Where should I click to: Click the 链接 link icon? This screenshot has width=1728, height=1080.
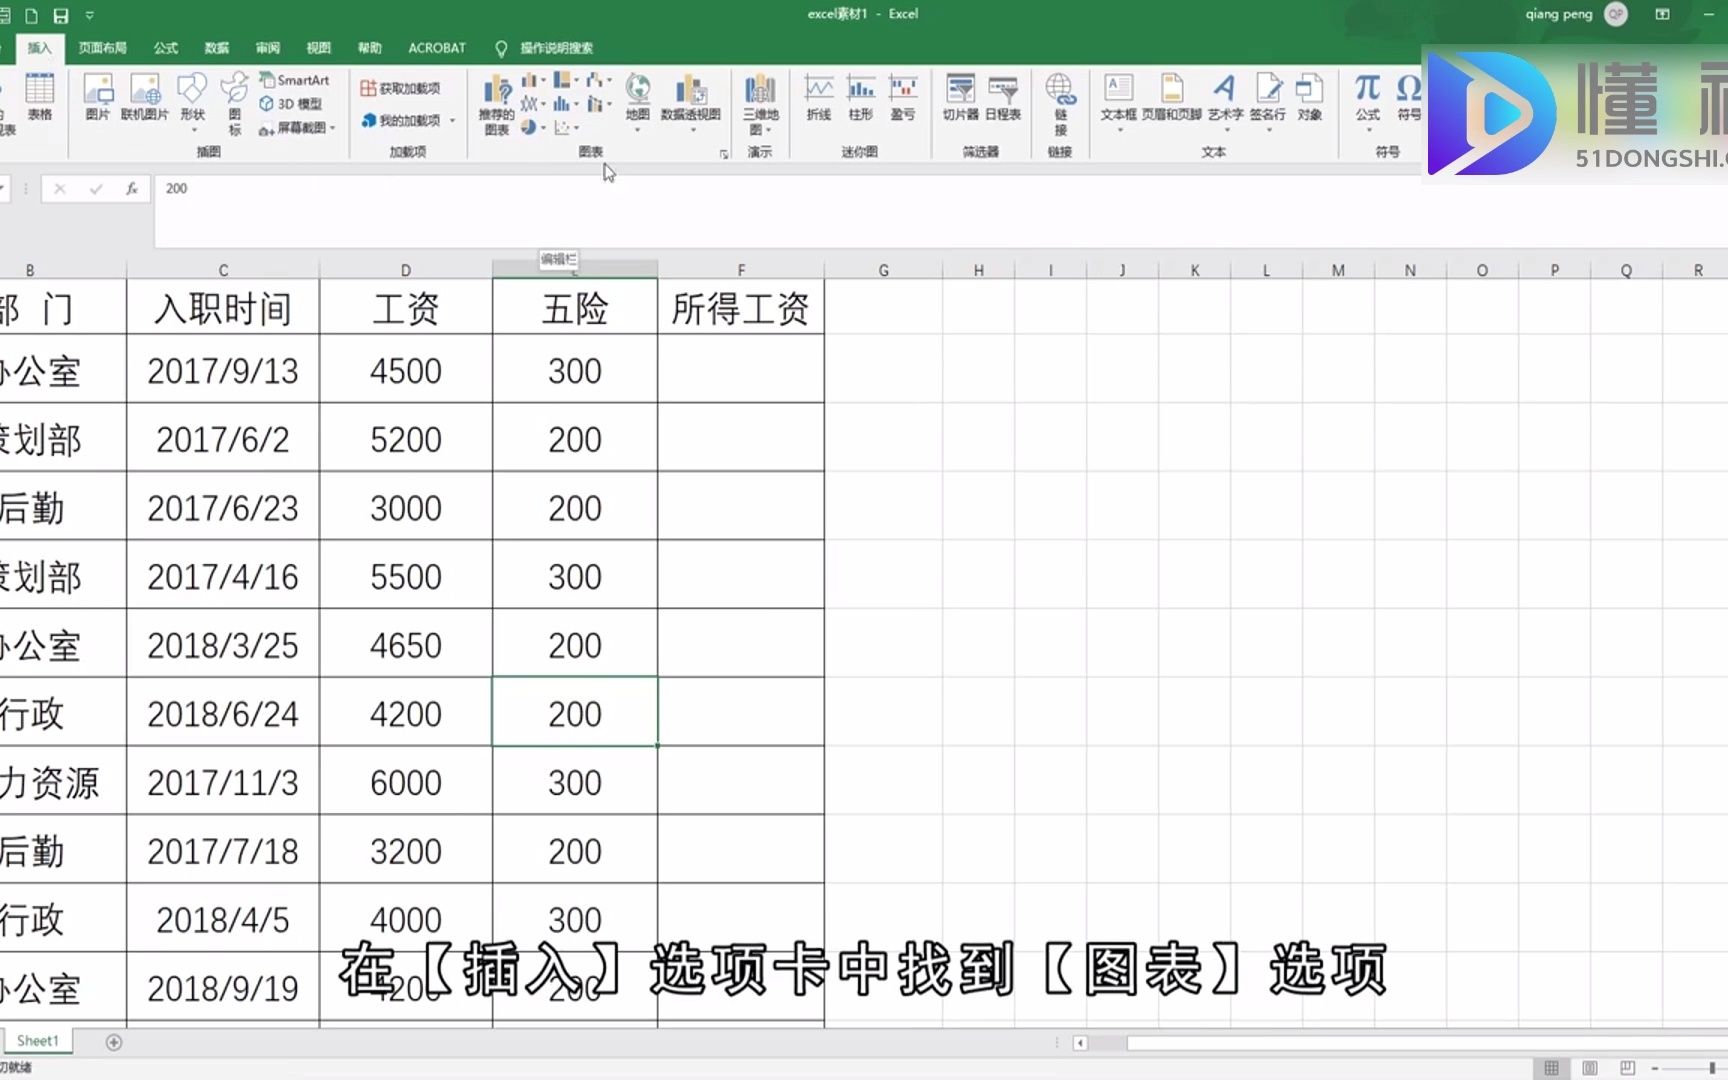click(1060, 104)
